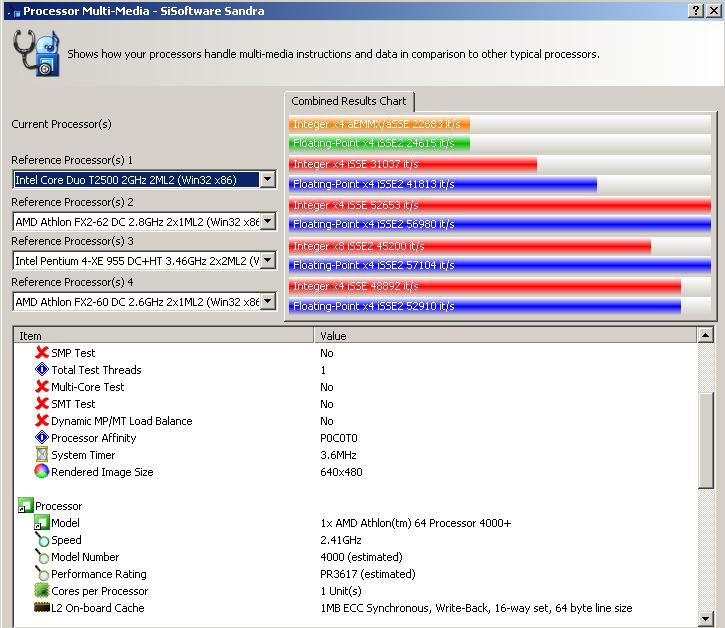Expand the Reference Processor 4 dropdown list

click(x=268, y=302)
